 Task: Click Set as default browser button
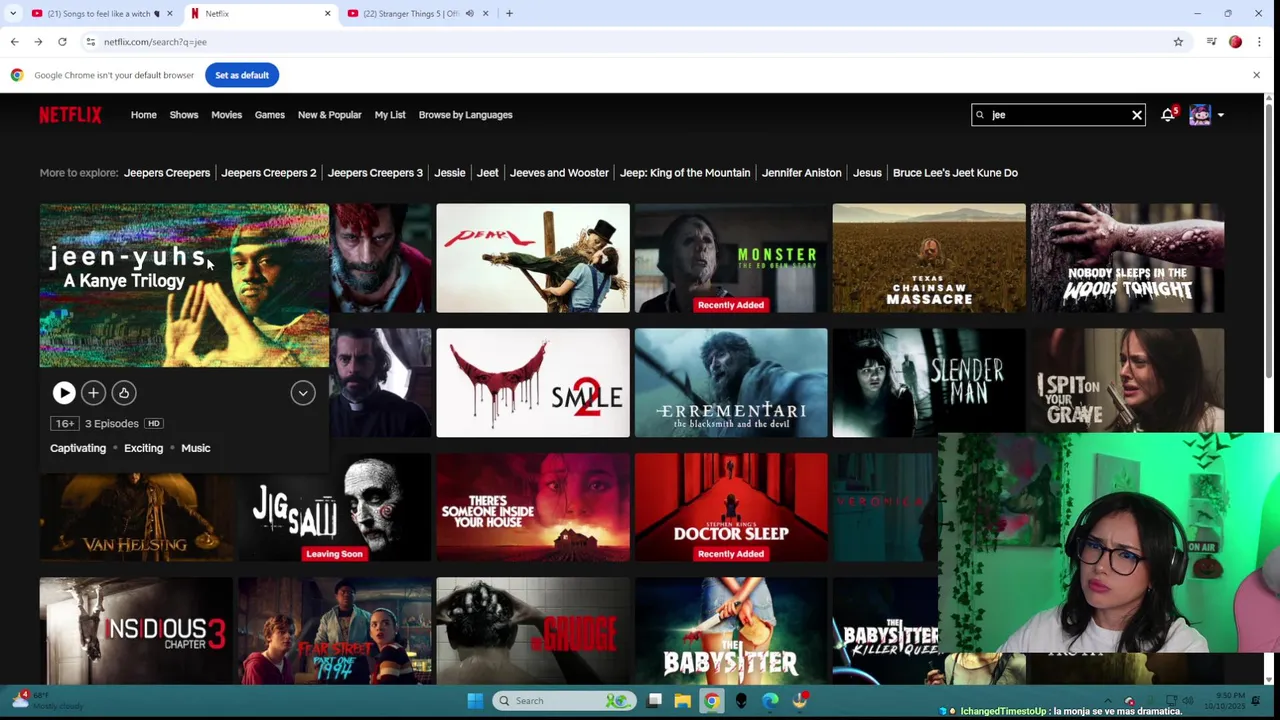point(242,75)
